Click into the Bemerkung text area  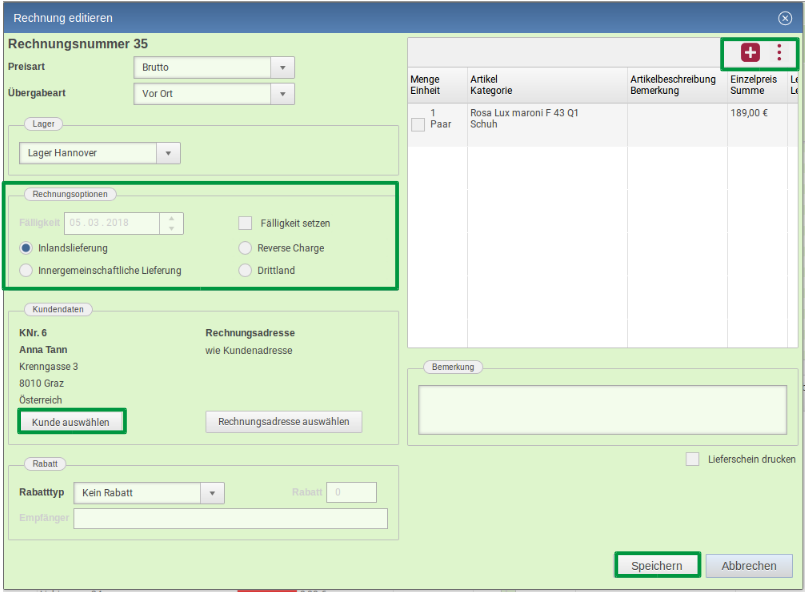point(602,410)
